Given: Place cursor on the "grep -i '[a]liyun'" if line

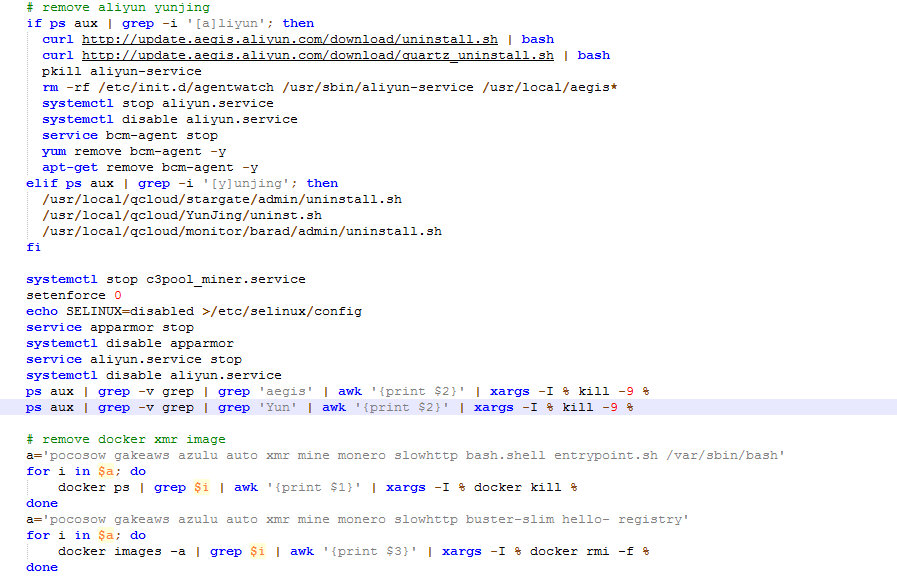Looking at the screenshot, I should coord(170,23).
